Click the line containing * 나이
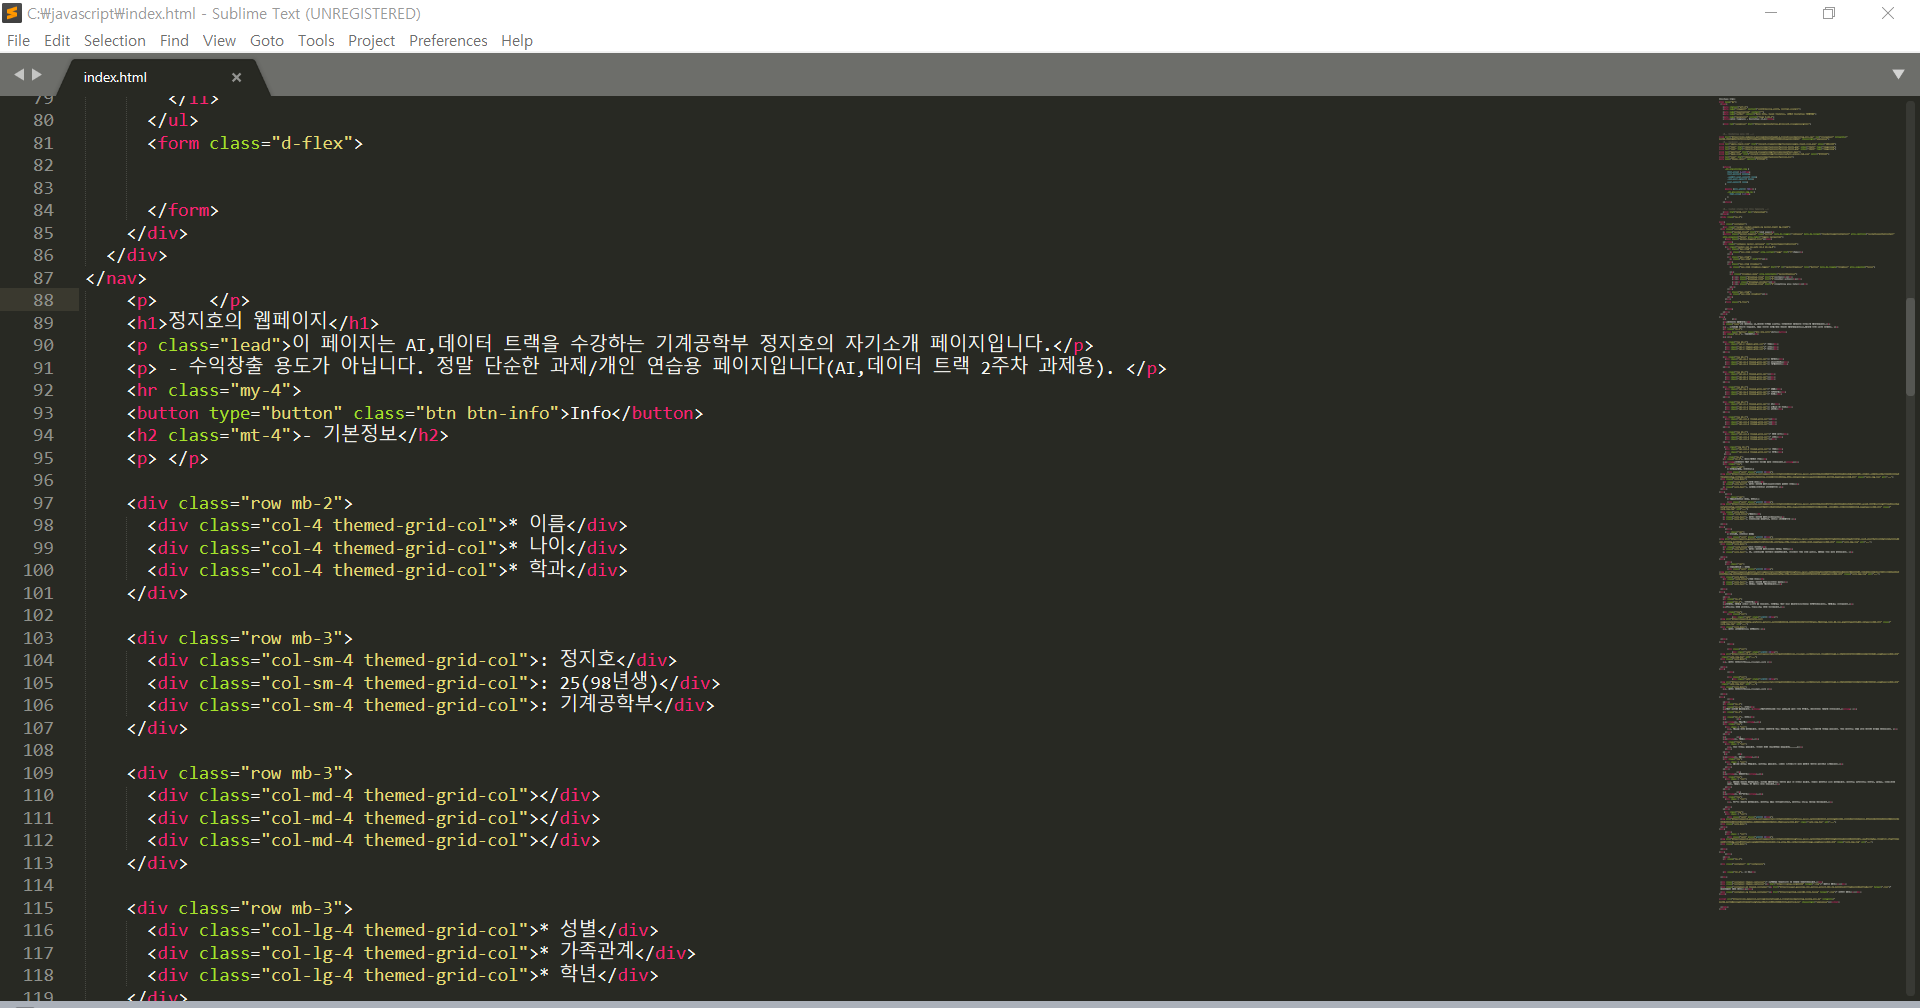 coord(388,548)
